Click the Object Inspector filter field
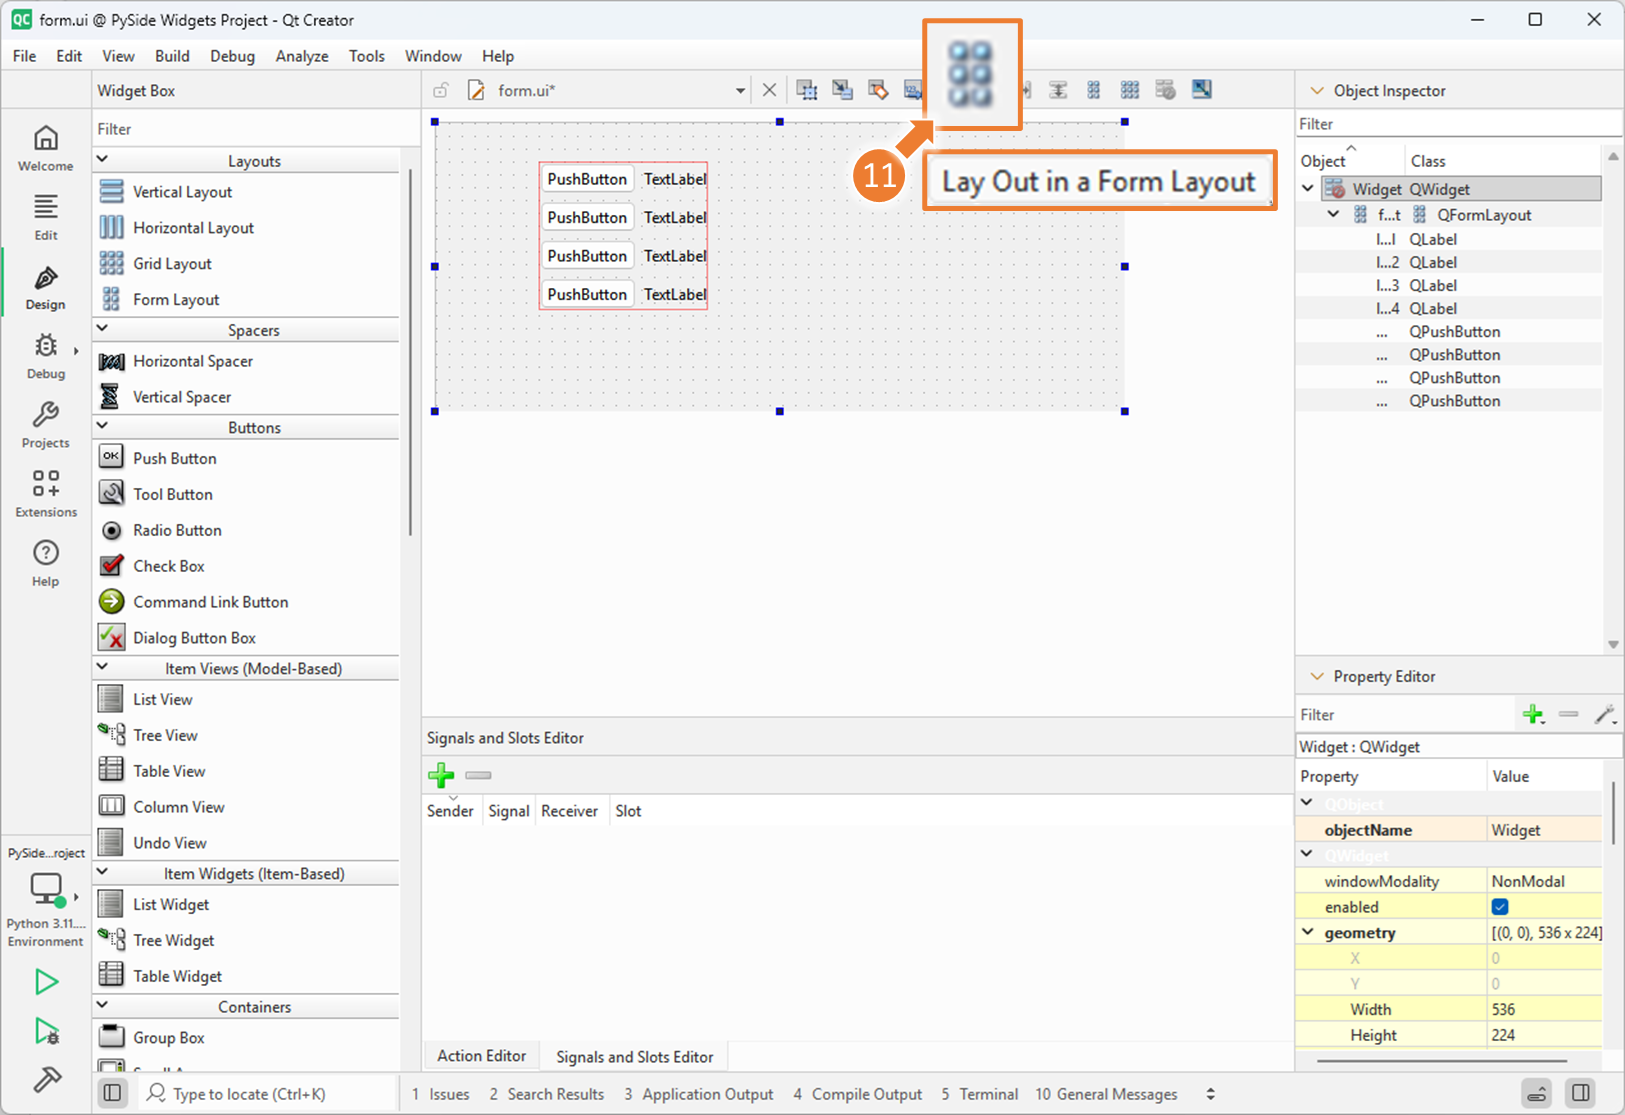The image size is (1625, 1115). [1458, 124]
